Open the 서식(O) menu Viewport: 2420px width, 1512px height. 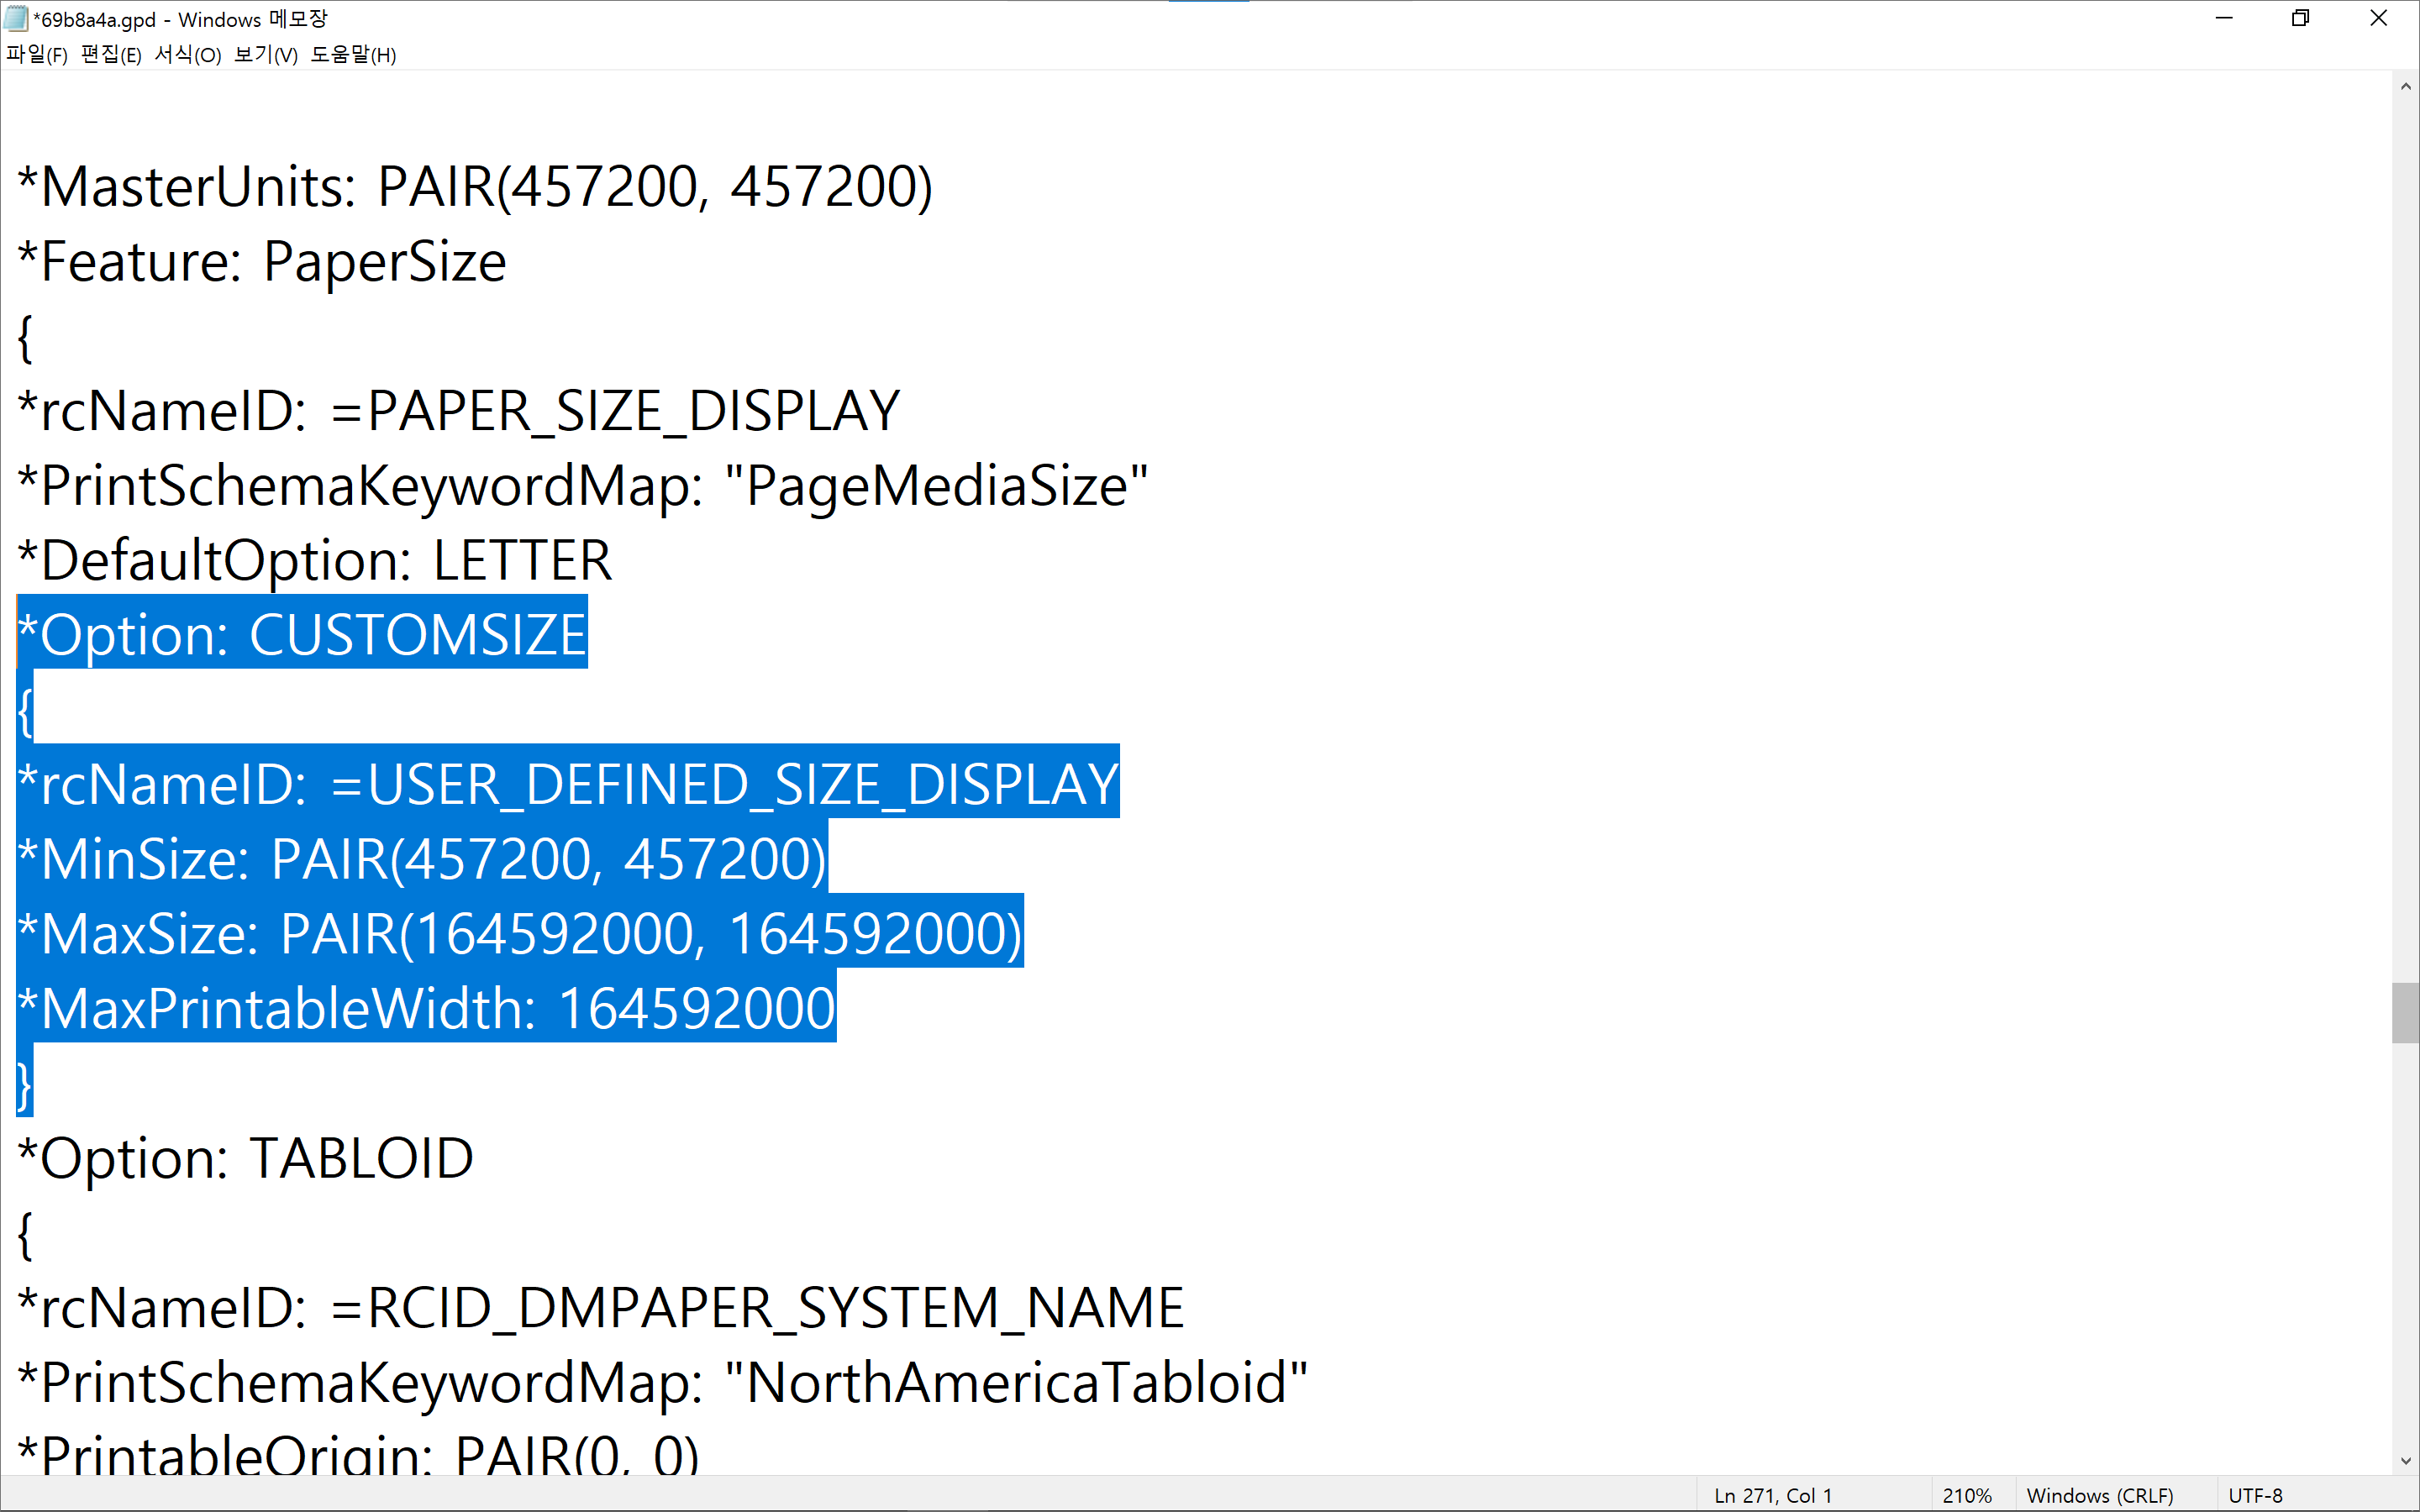(188, 55)
